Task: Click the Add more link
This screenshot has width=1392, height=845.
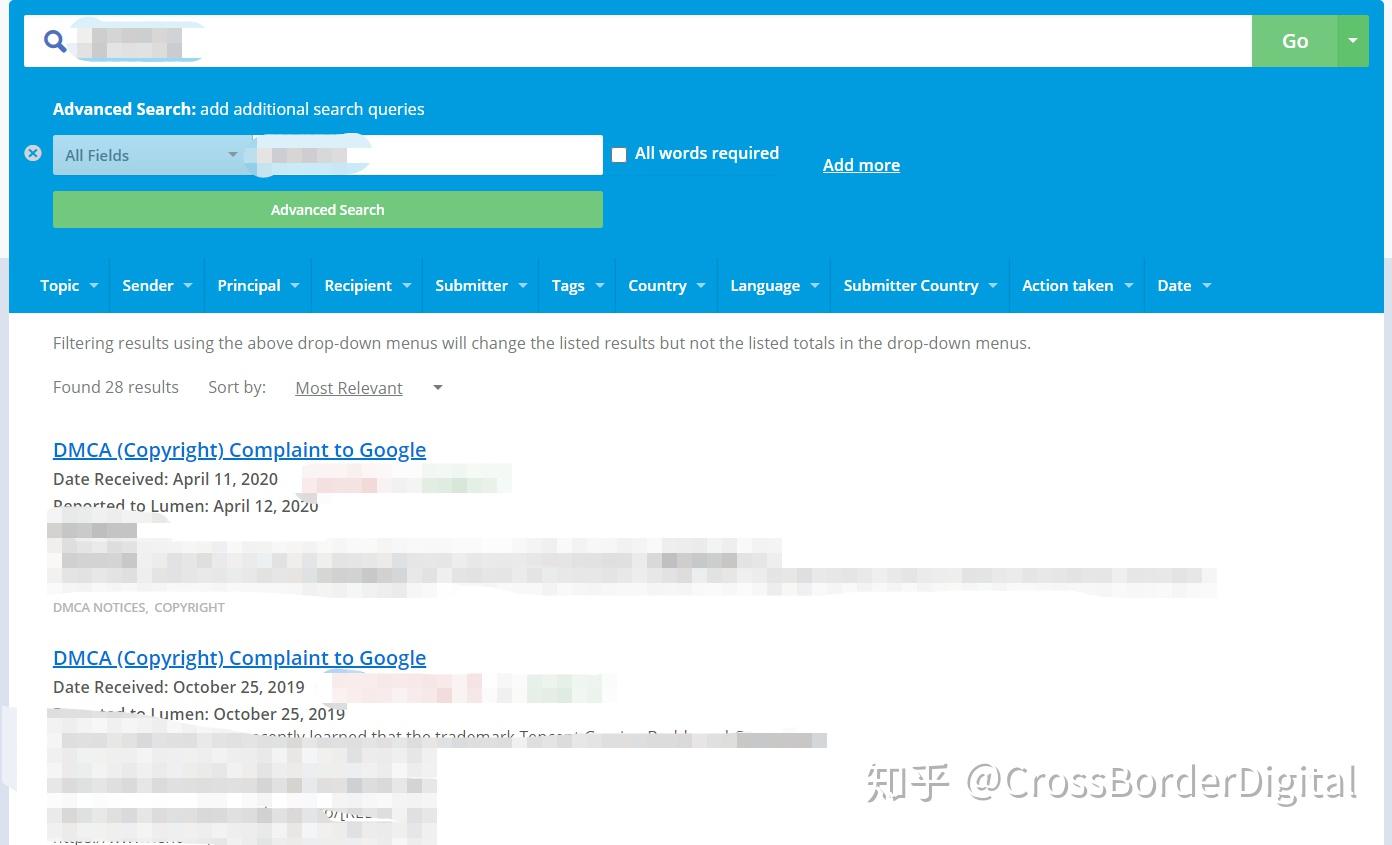Action: coord(861,165)
